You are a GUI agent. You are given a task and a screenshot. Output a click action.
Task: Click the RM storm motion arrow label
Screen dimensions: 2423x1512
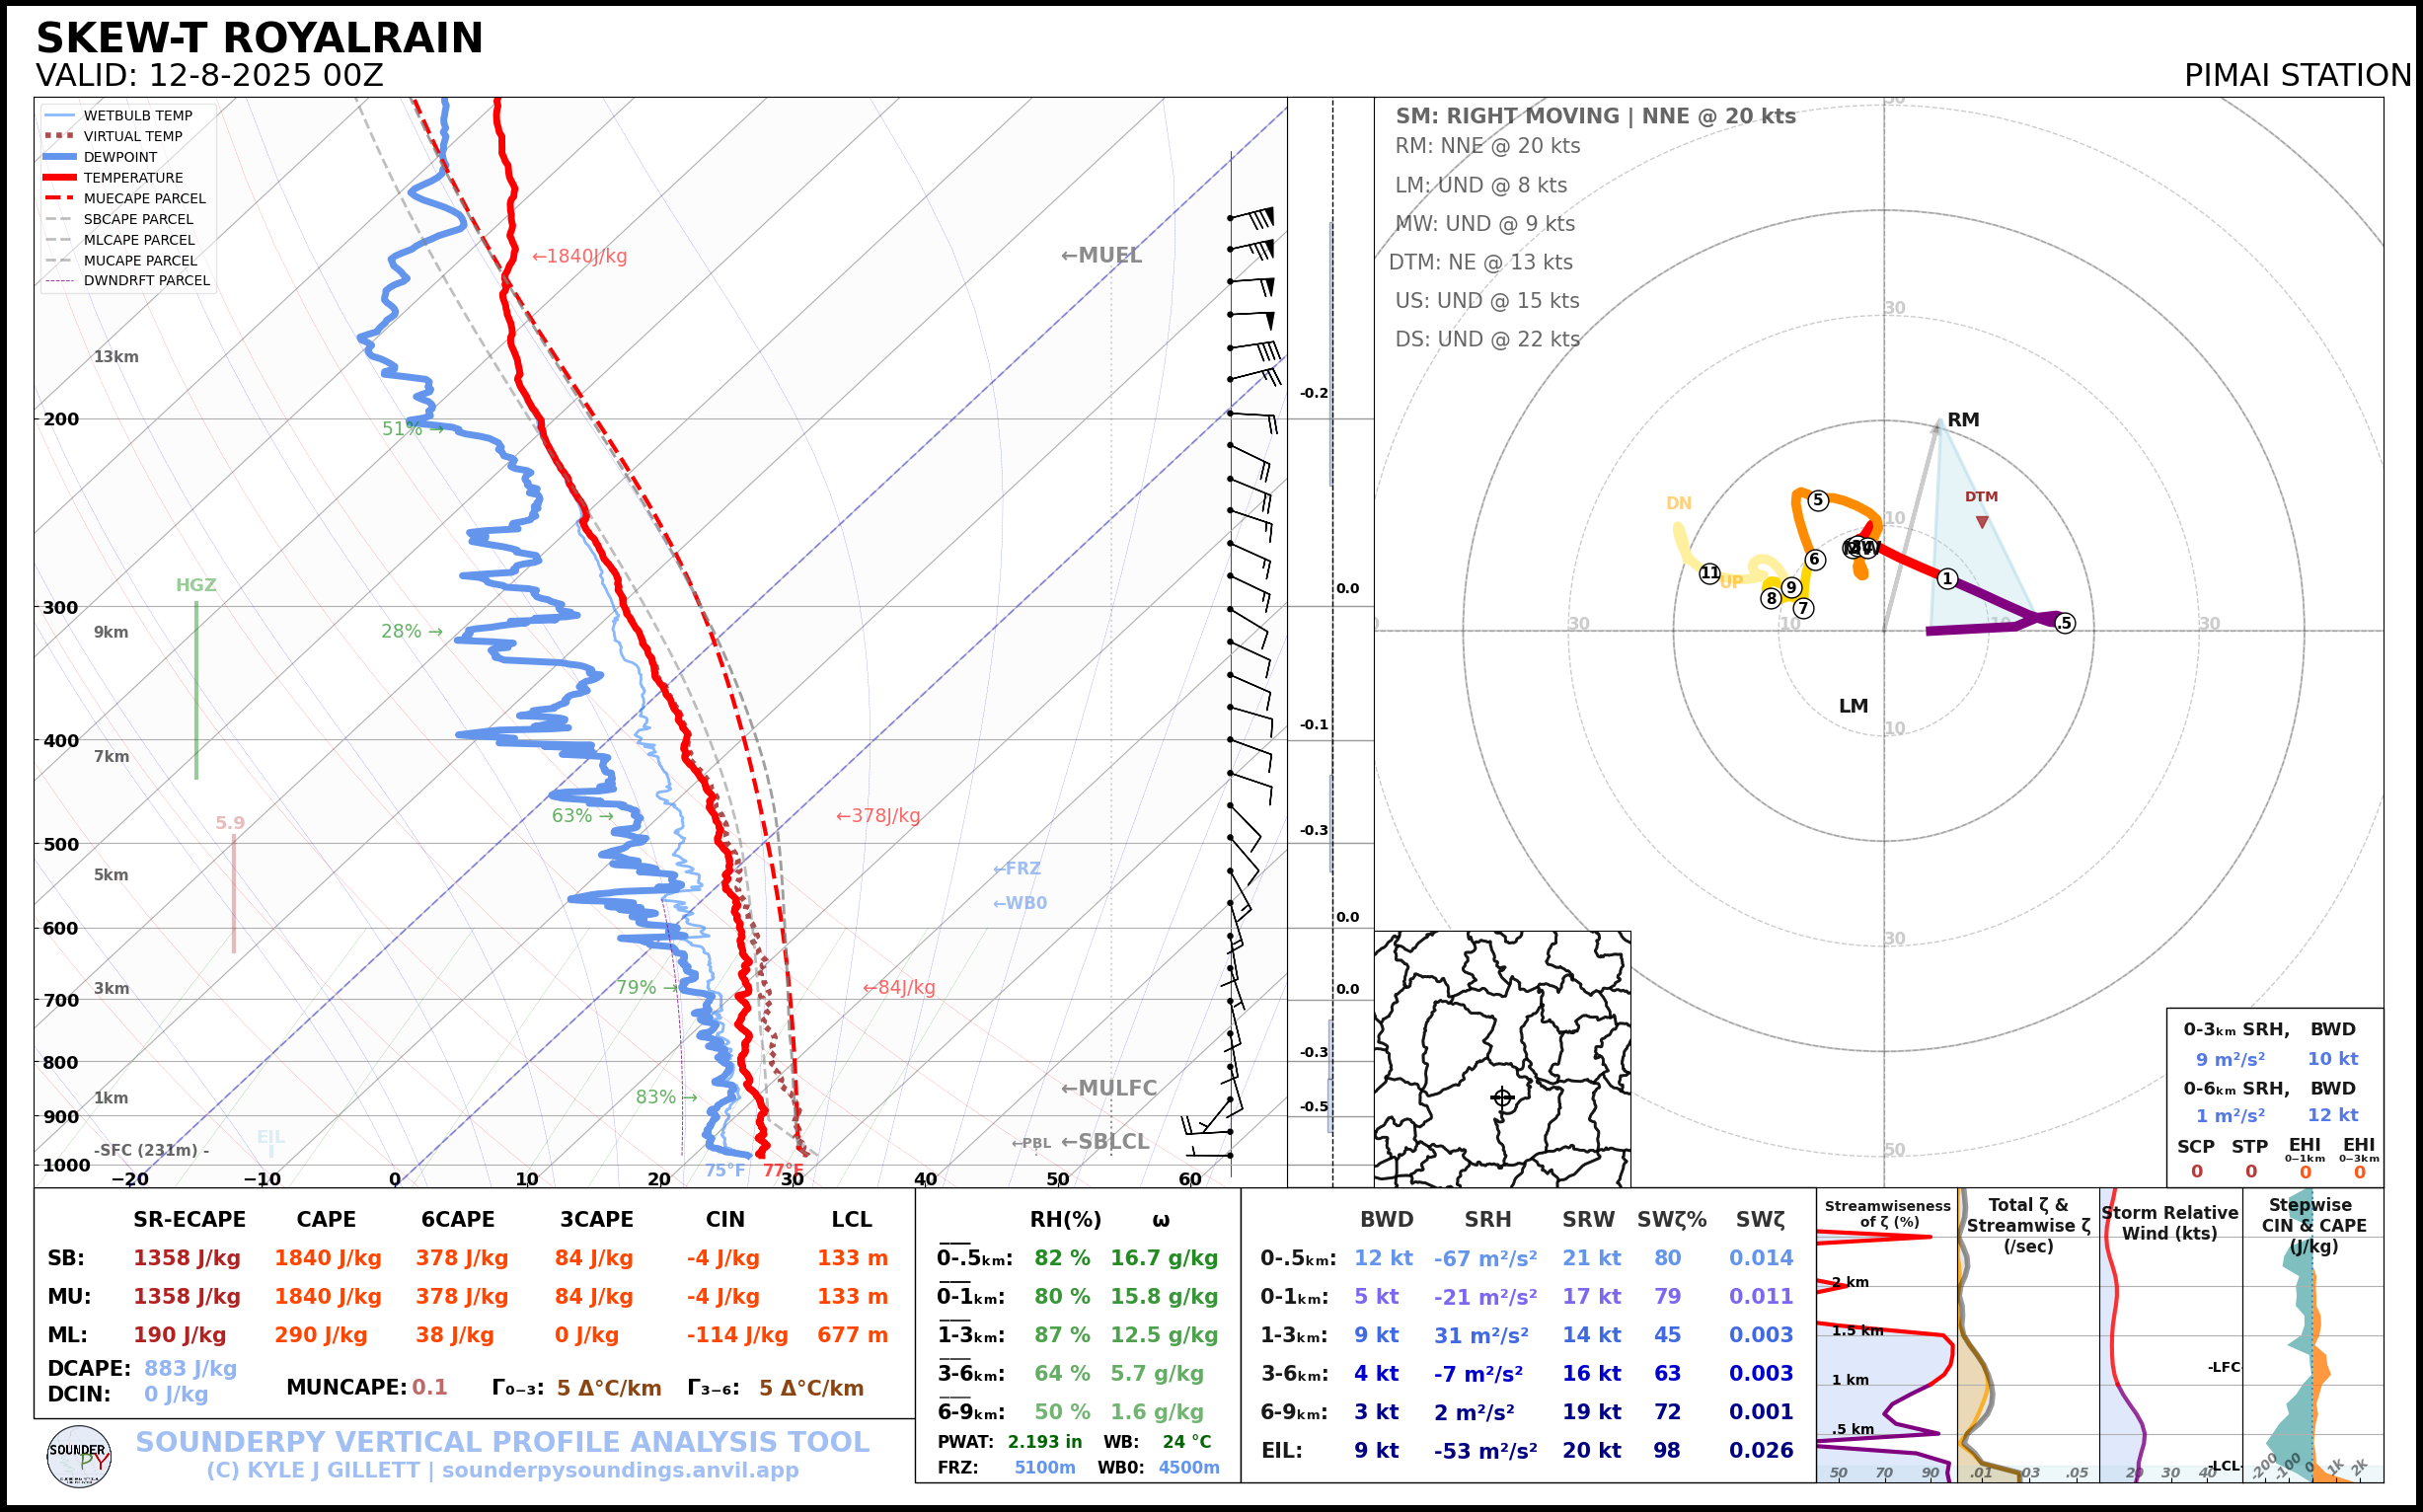coord(1963,420)
